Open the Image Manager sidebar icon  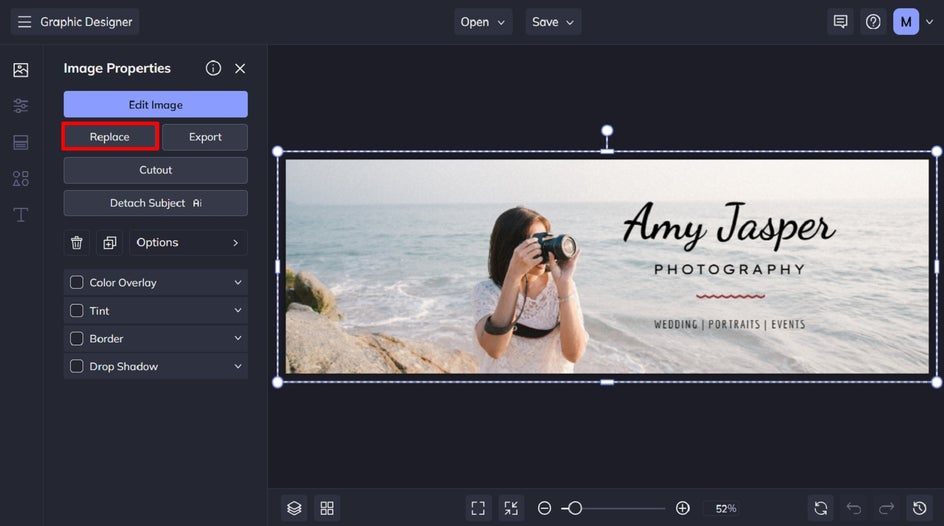[20, 70]
